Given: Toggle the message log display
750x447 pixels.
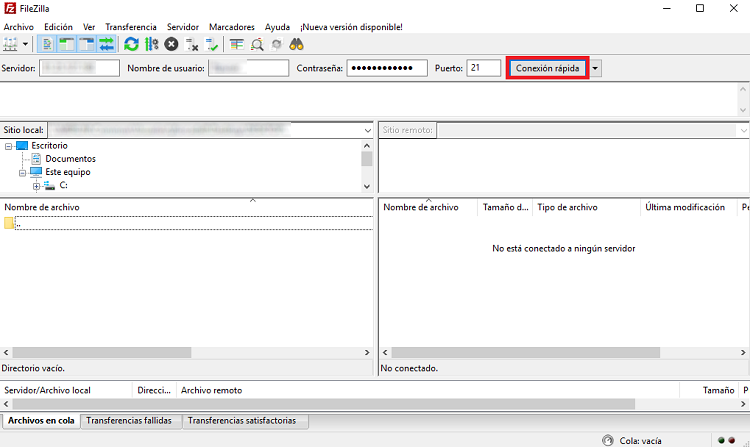Looking at the screenshot, I should coord(47,44).
